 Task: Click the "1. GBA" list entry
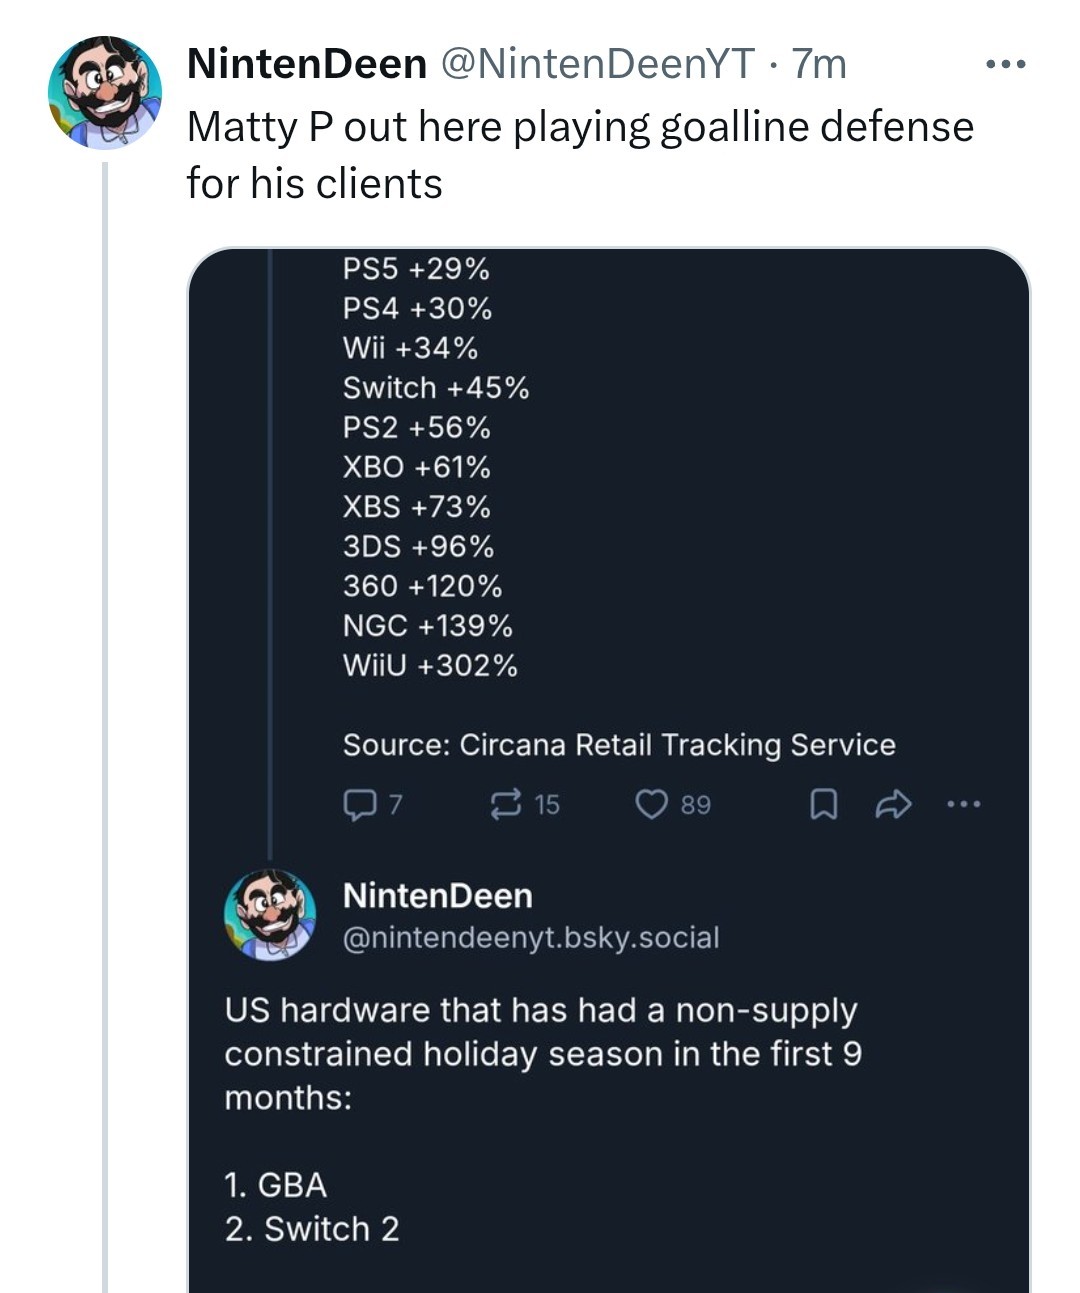(275, 1185)
